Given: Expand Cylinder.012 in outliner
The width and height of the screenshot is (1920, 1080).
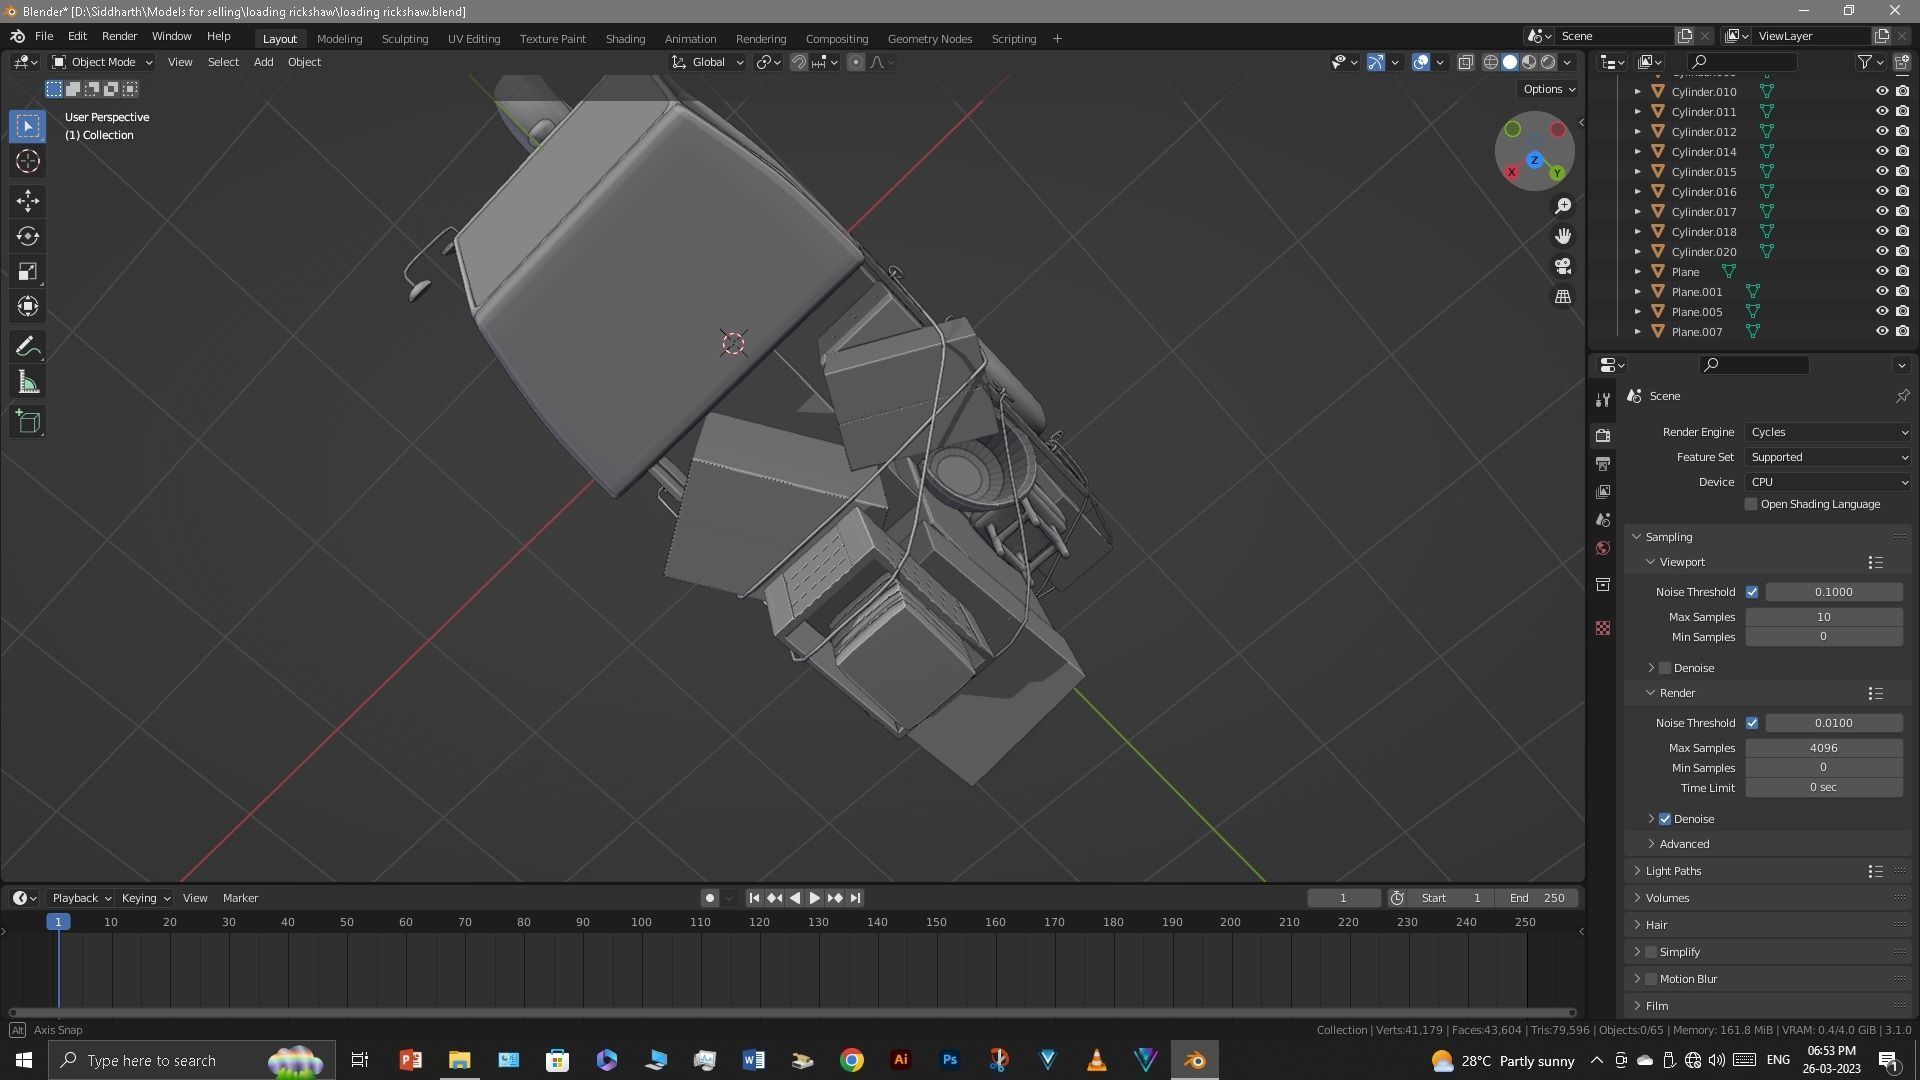Looking at the screenshot, I should (x=1637, y=131).
